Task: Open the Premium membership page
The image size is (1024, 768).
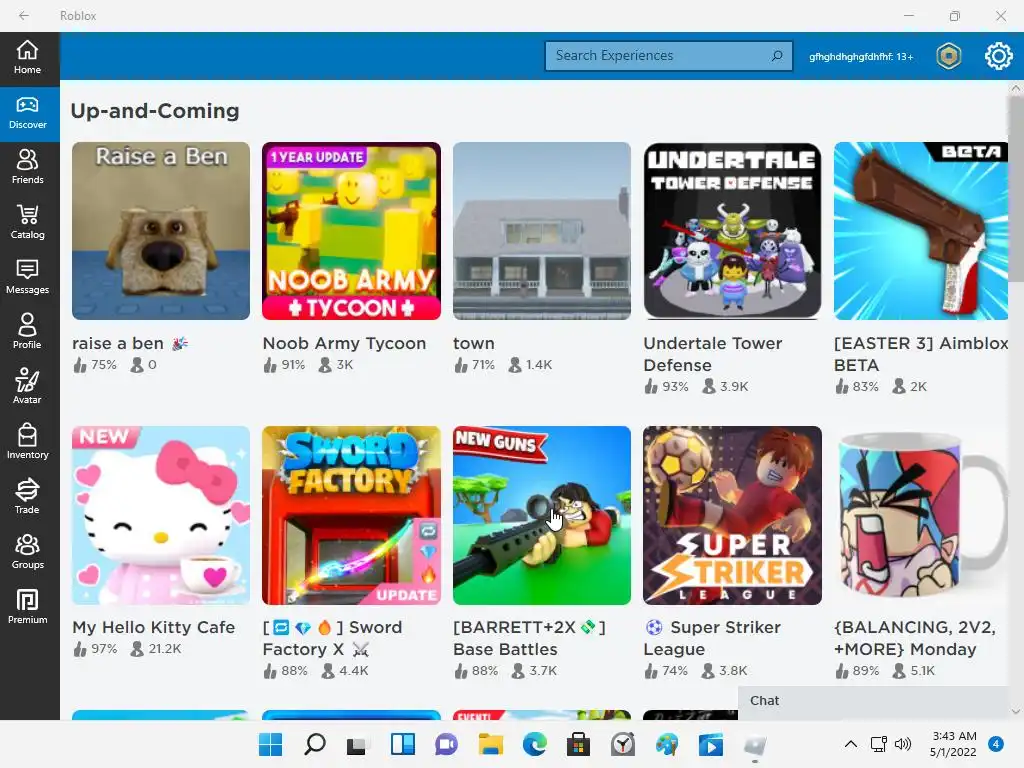Action: pos(27,607)
